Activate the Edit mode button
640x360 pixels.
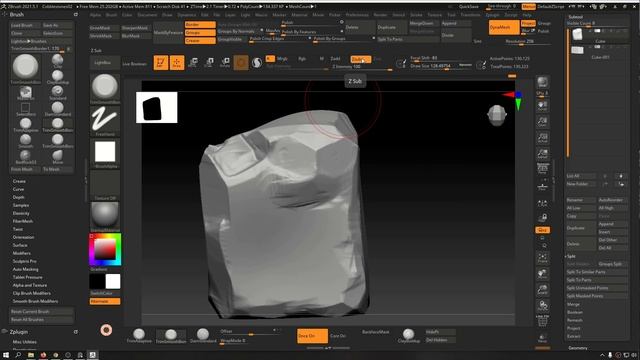161,62
